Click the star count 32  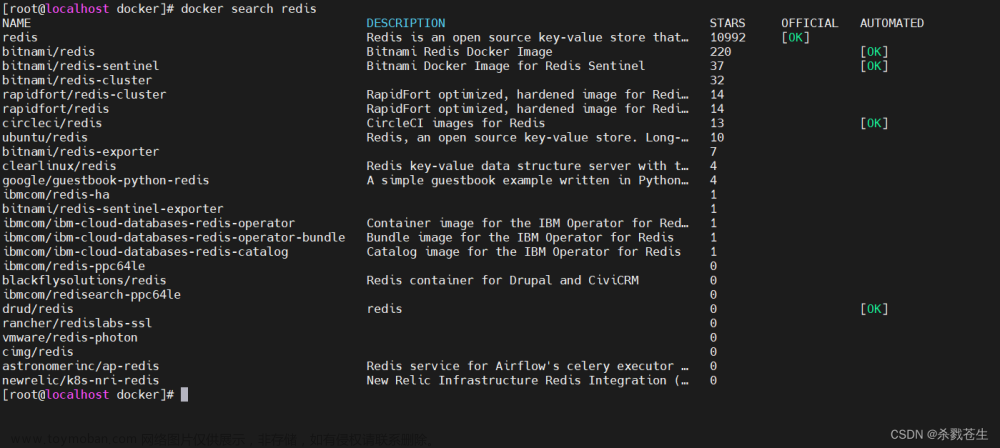tap(717, 80)
